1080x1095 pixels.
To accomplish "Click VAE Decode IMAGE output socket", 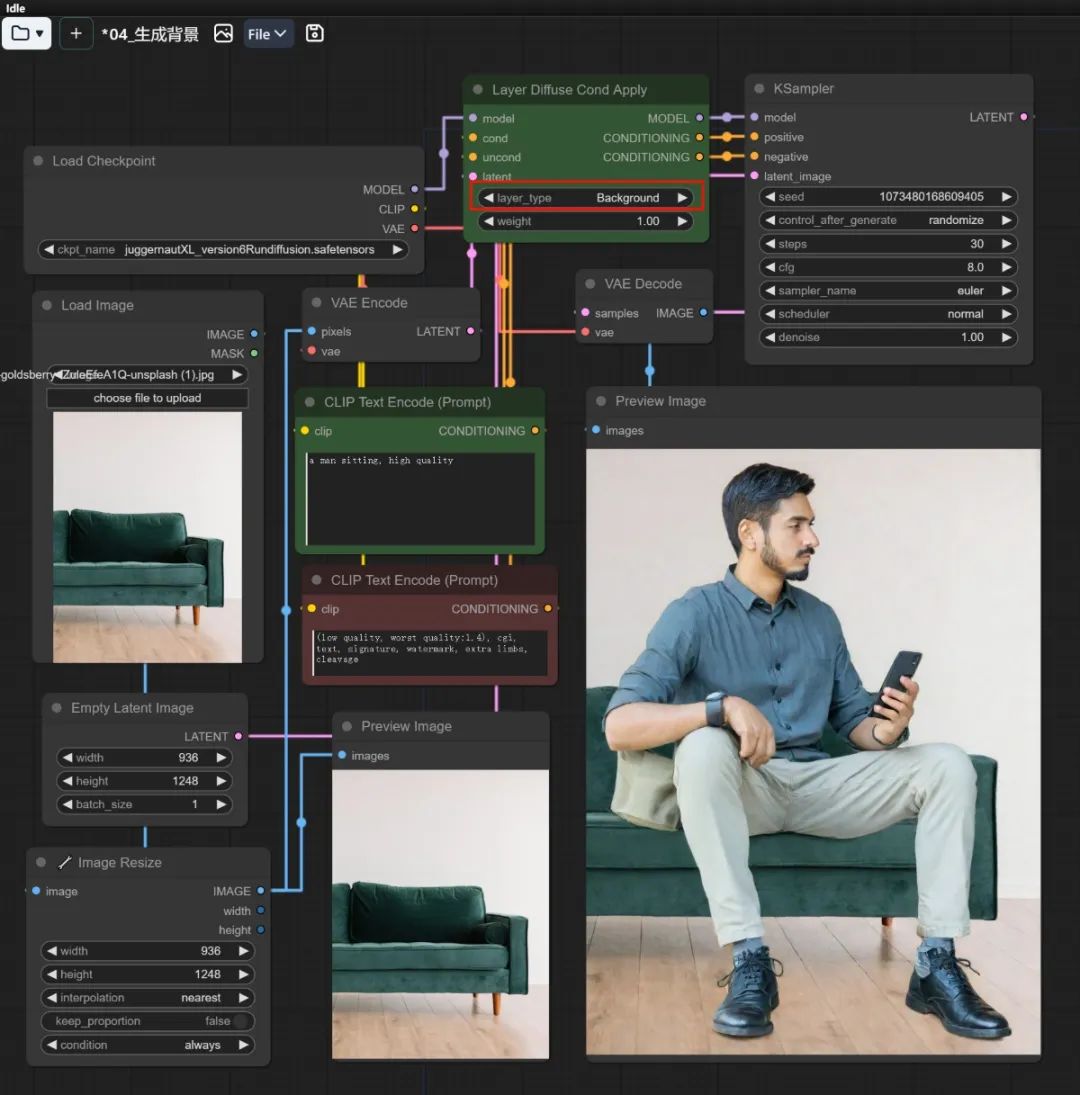I will point(703,313).
